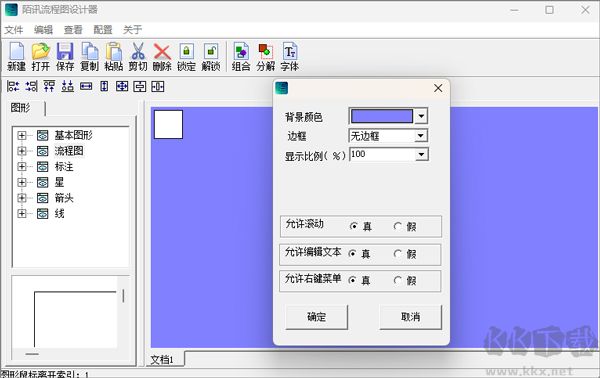The height and width of the screenshot is (378, 600).
Task: Open the 显示比例 dropdown arrow
Action: coord(421,155)
